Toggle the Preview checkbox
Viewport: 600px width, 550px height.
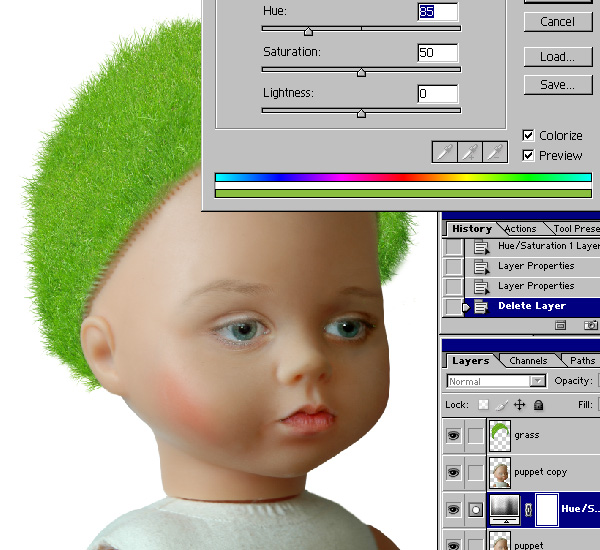click(528, 155)
